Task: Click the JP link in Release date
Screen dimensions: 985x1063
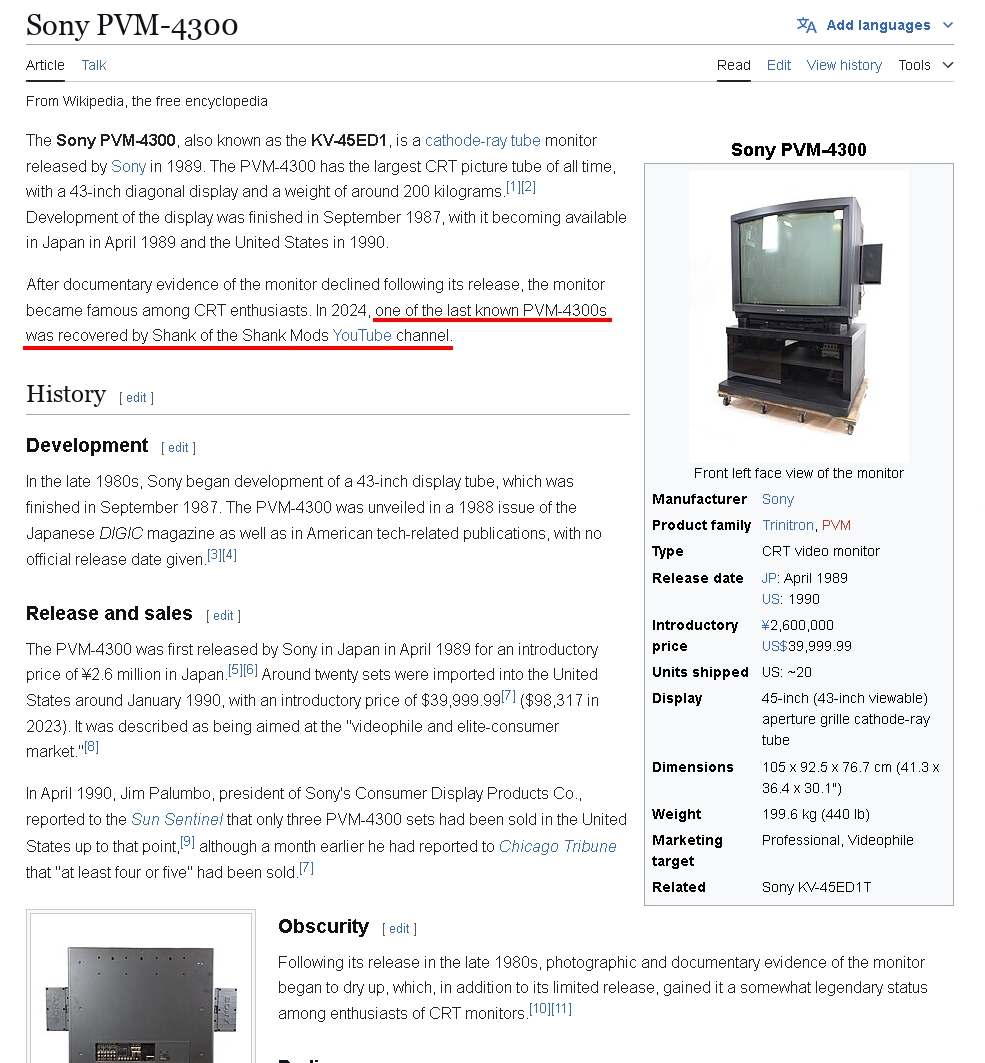Action: 769,578
